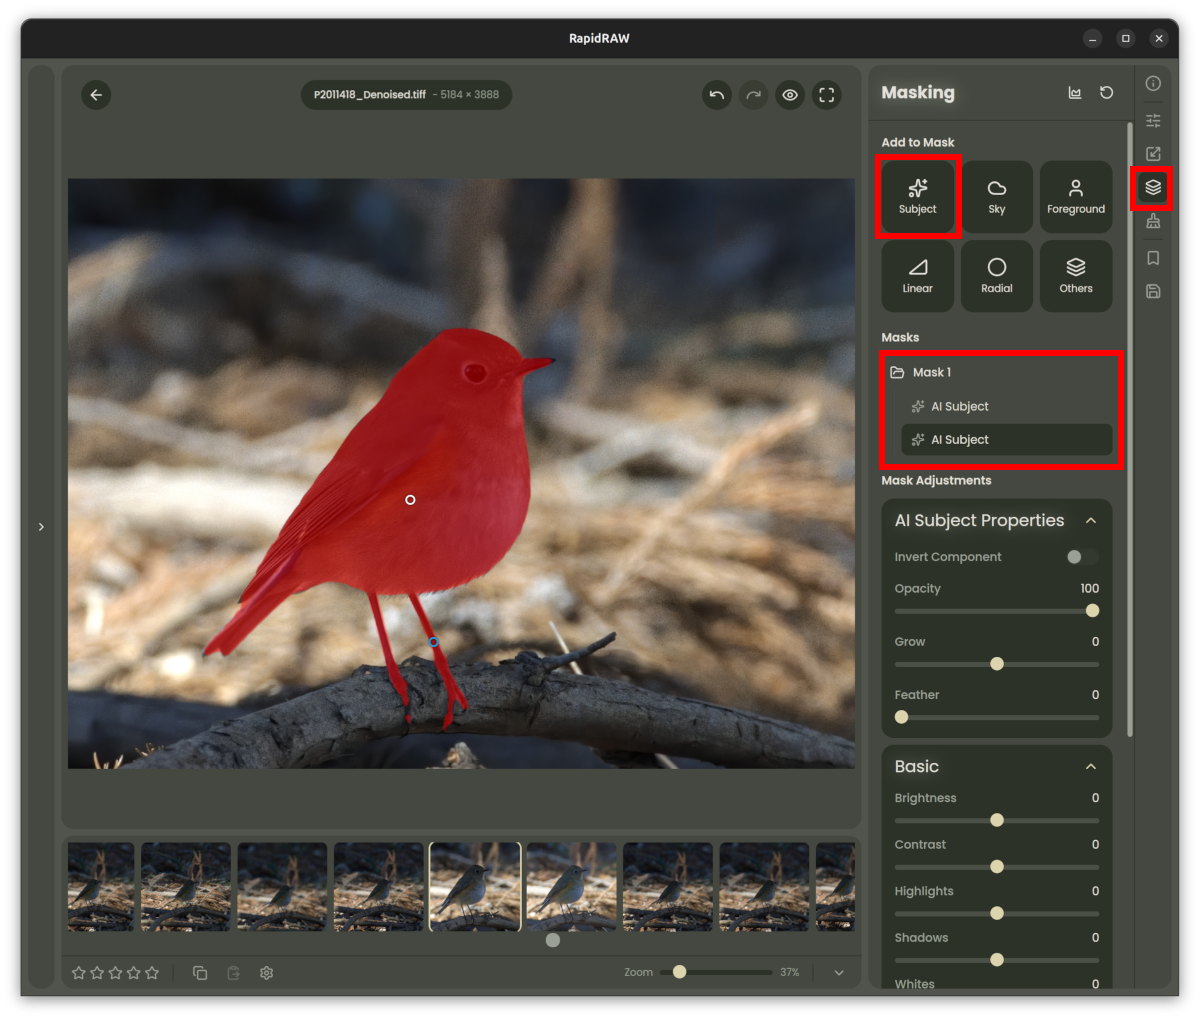Switch to the masking layers panel
Screen dimensions: 1200x1019
(x=1153, y=187)
